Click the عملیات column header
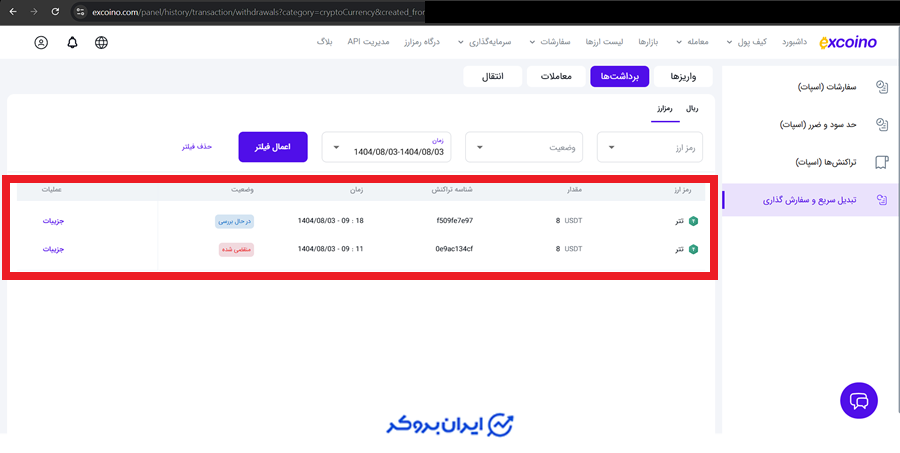Screen dimensions: 900x453 click(52, 190)
